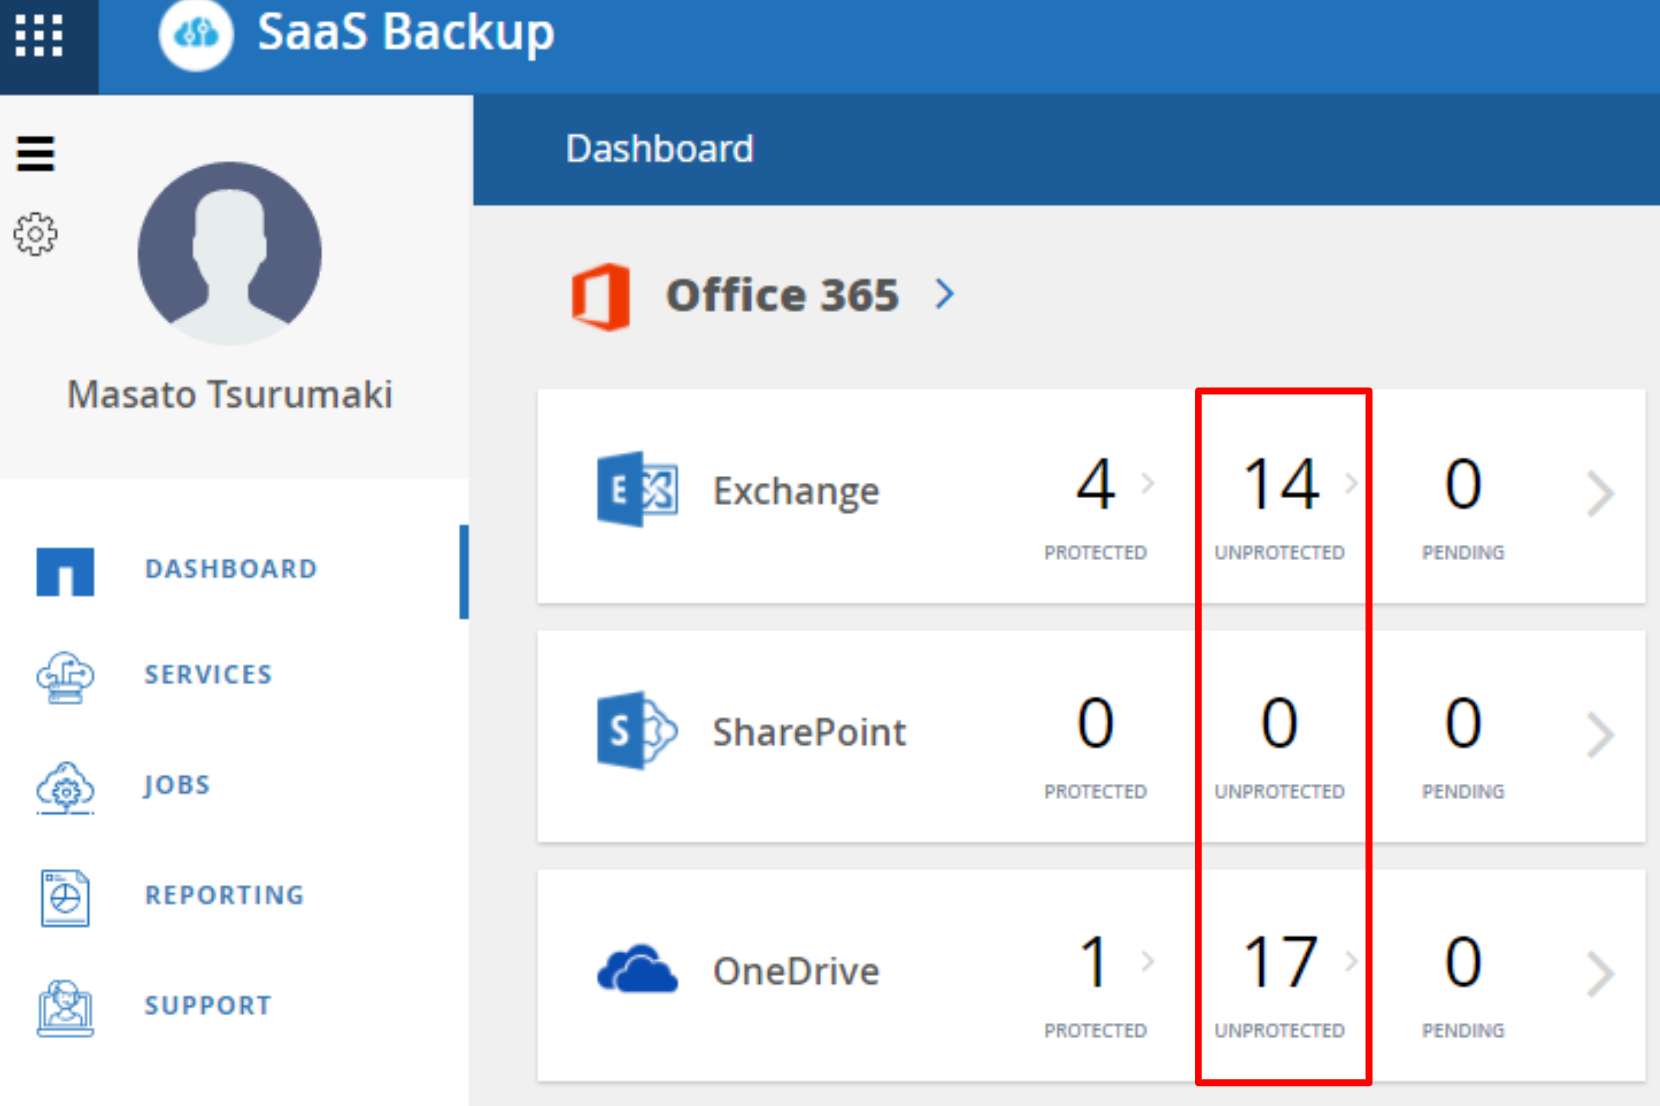Click the SharePoint service icon
This screenshot has width=1660, height=1106.
click(637, 729)
